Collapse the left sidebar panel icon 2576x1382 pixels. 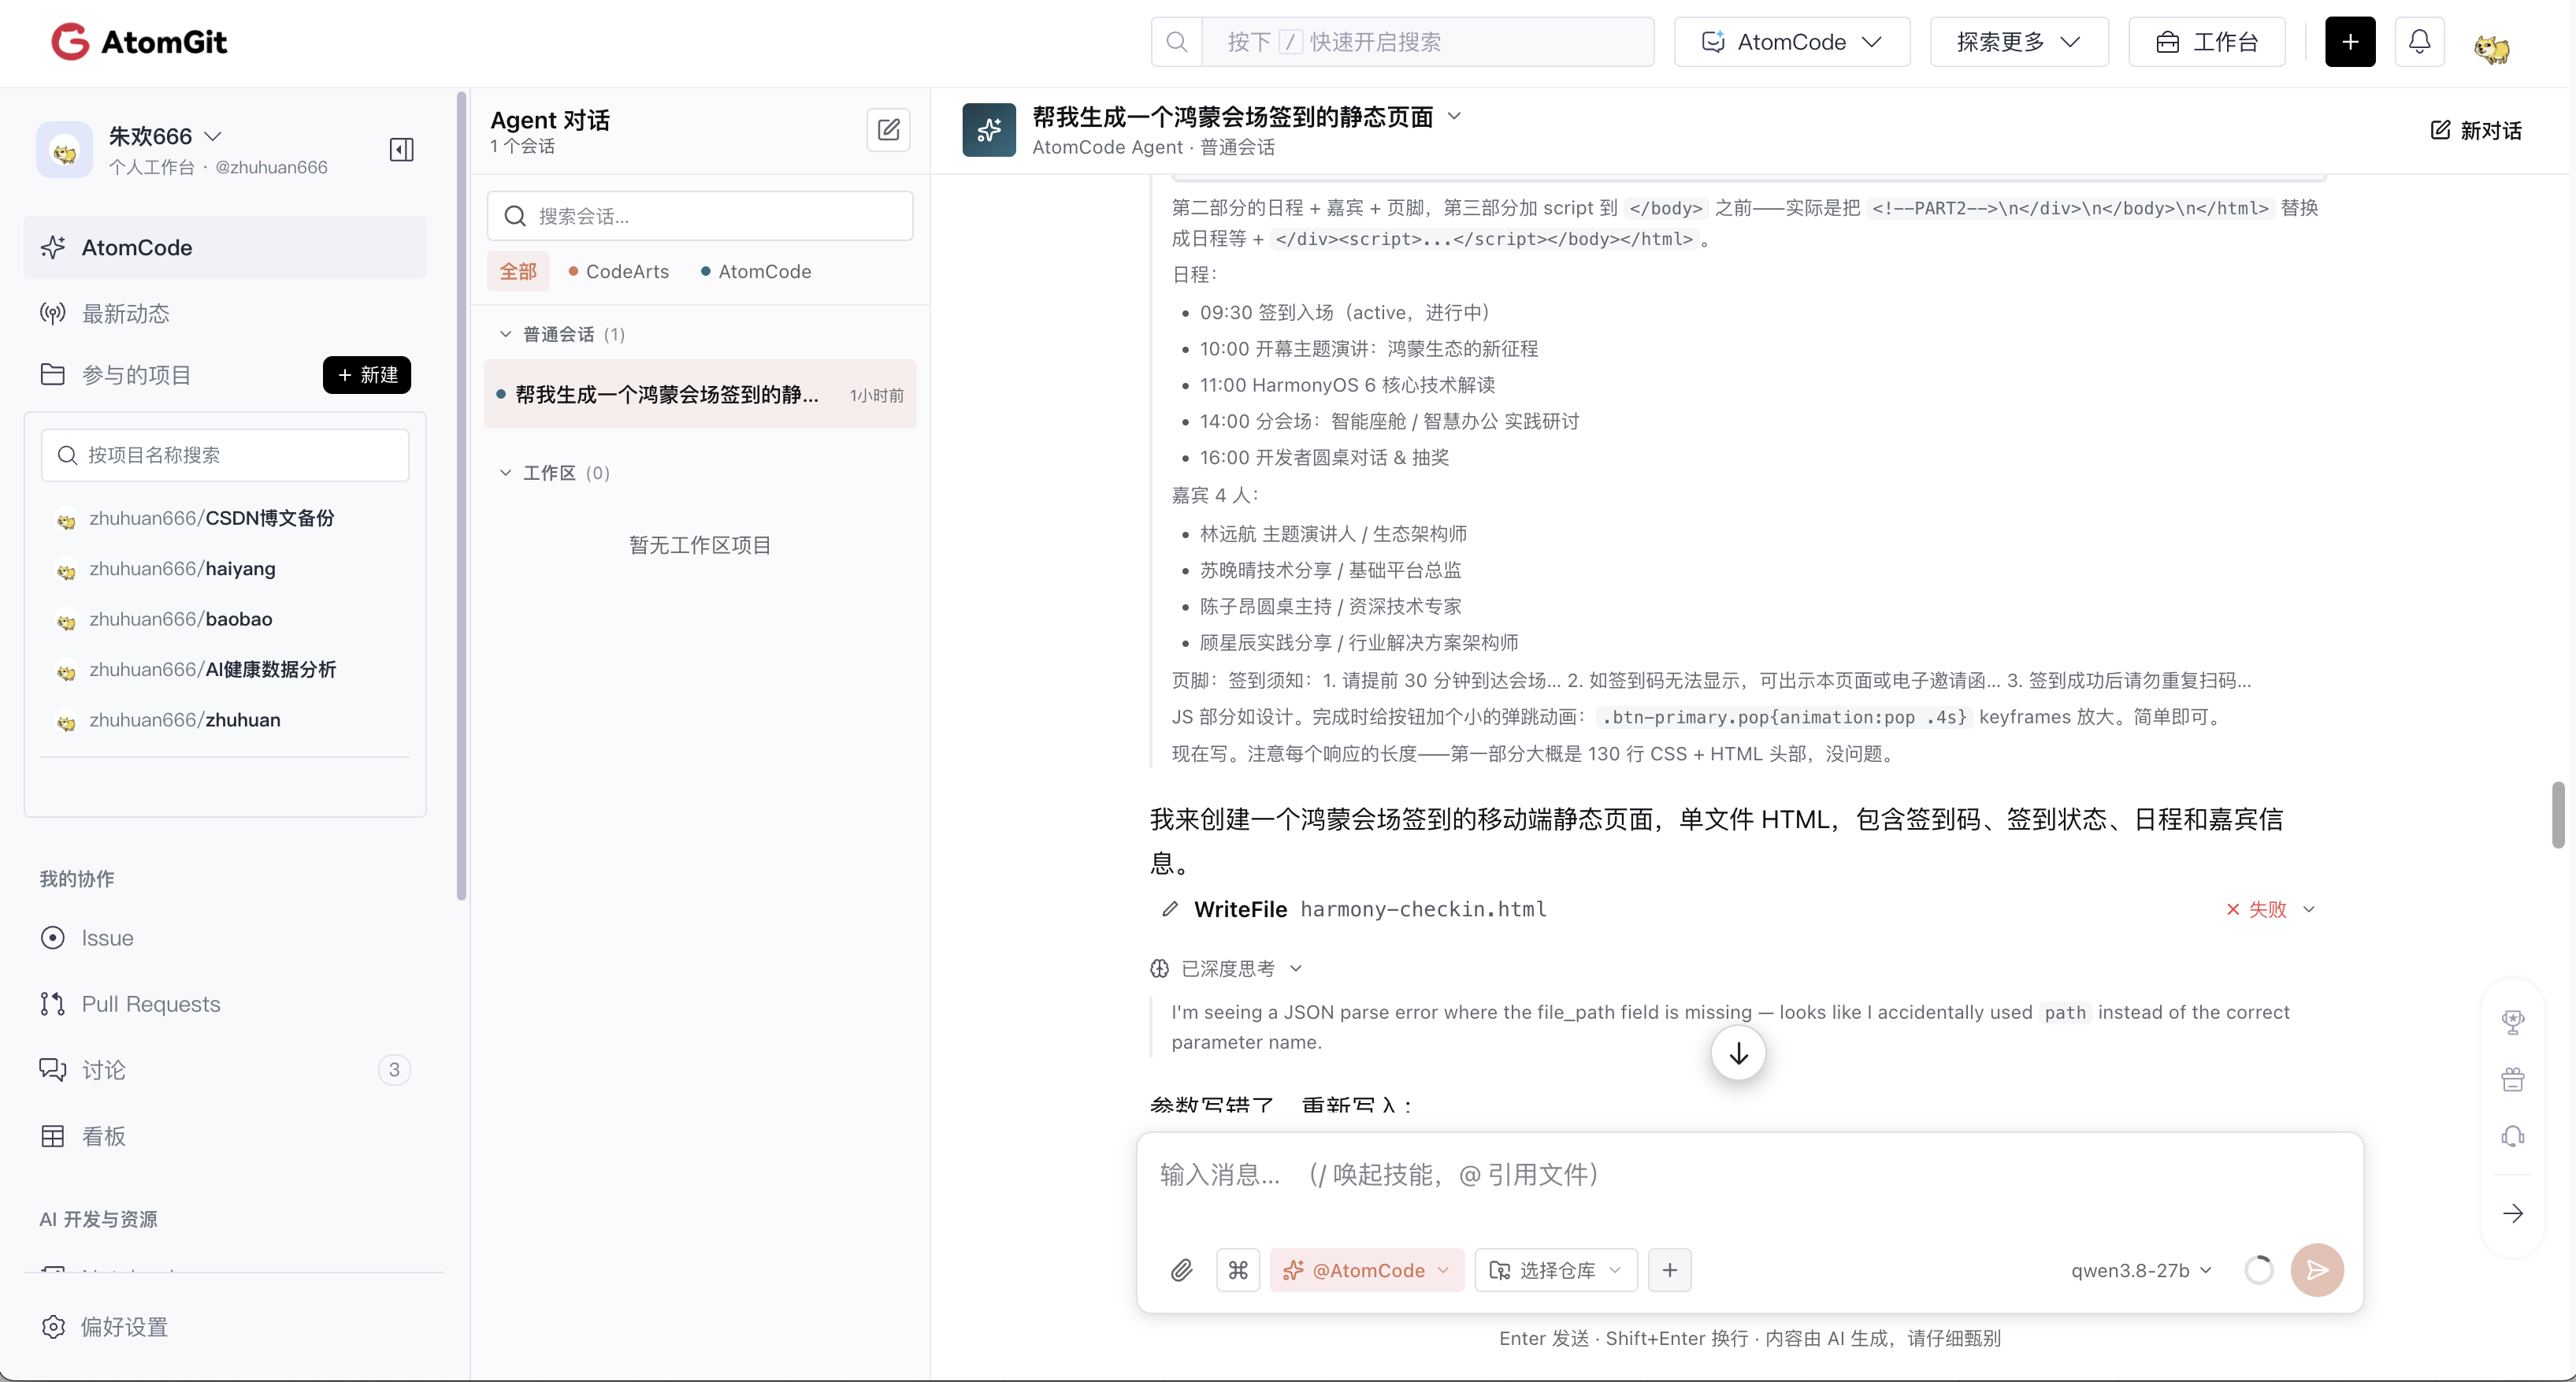(x=401, y=150)
